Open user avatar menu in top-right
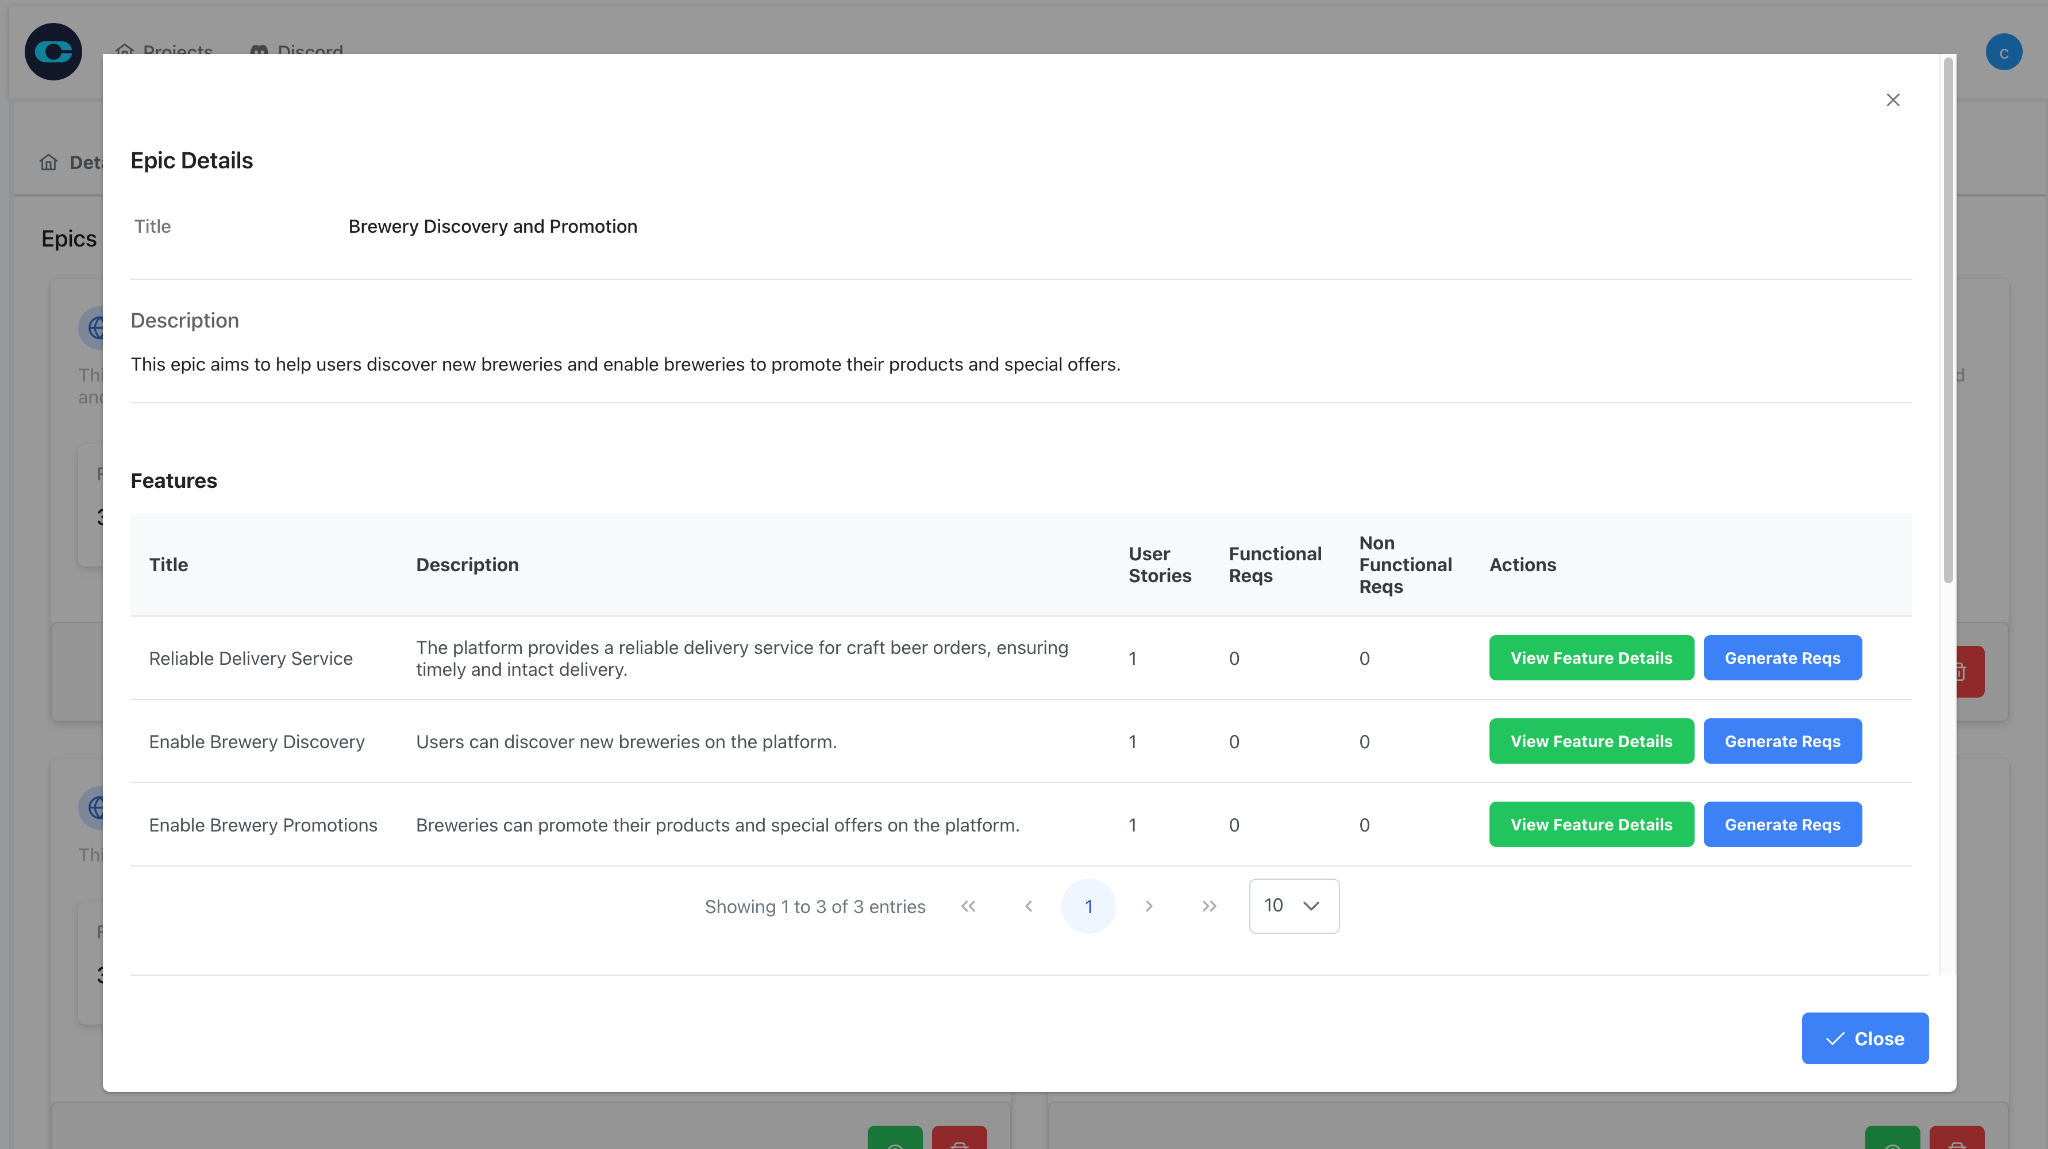 [2003, 52]
